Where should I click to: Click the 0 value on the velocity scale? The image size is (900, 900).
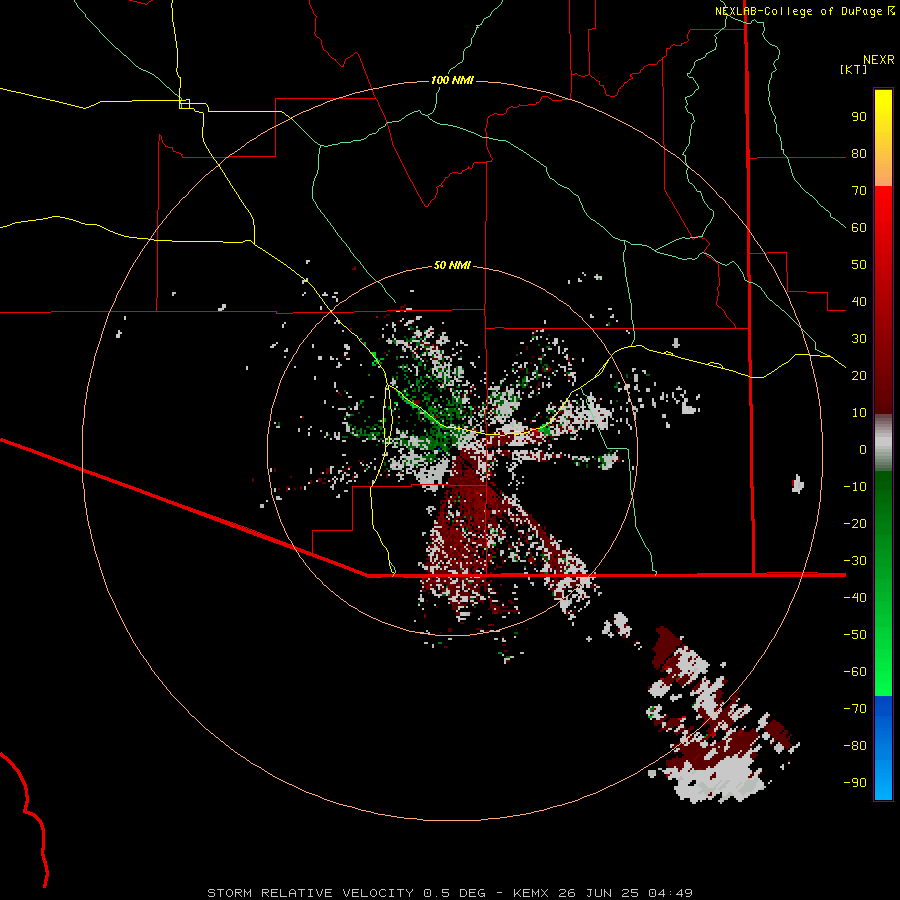tap(863, 450)
